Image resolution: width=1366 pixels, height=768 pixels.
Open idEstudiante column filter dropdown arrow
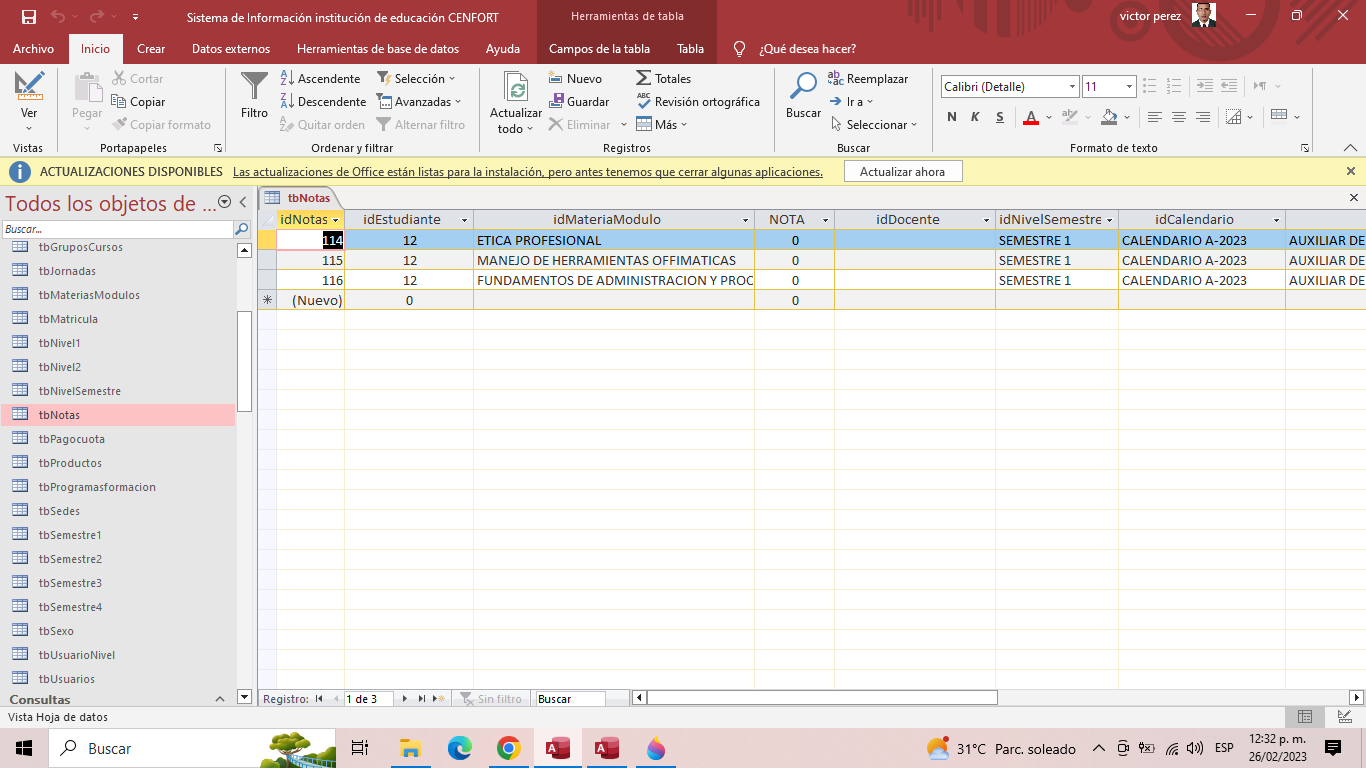463,220
